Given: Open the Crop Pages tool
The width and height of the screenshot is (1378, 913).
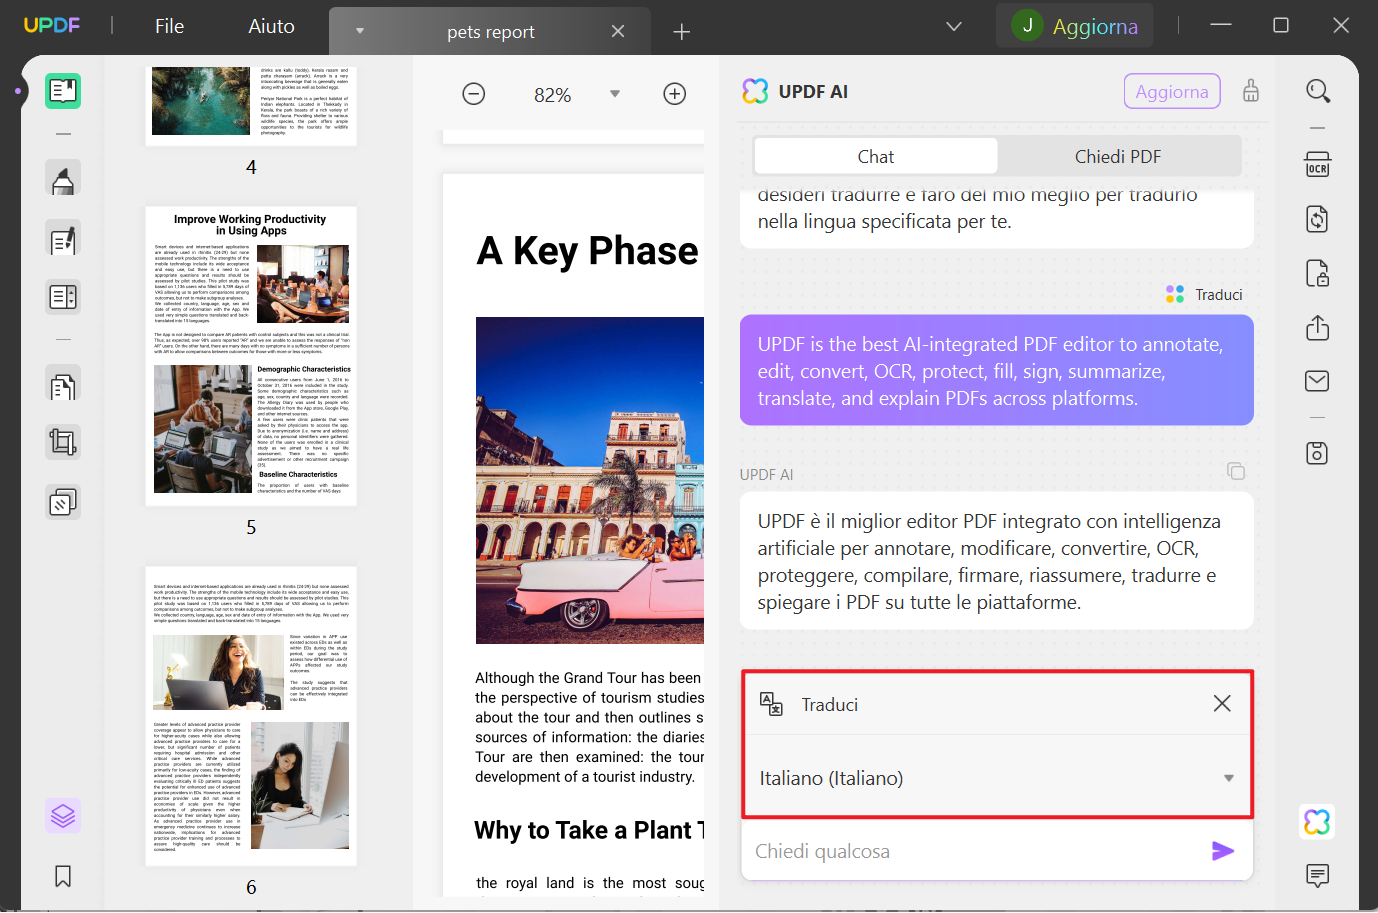Looking at the screenshot, I should click(63, 441).
